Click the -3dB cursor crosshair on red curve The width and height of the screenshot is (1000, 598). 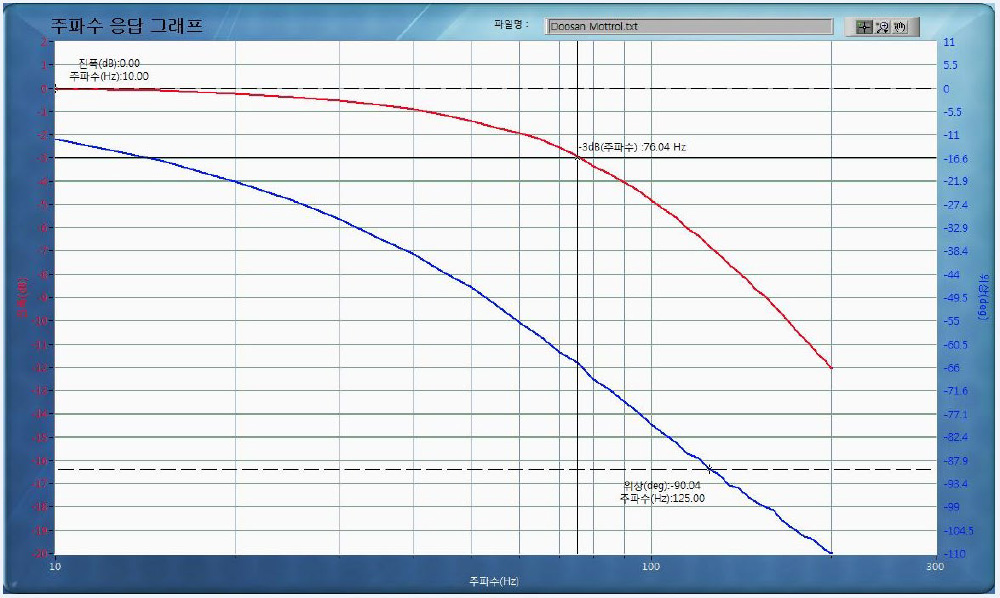(577, 158)
